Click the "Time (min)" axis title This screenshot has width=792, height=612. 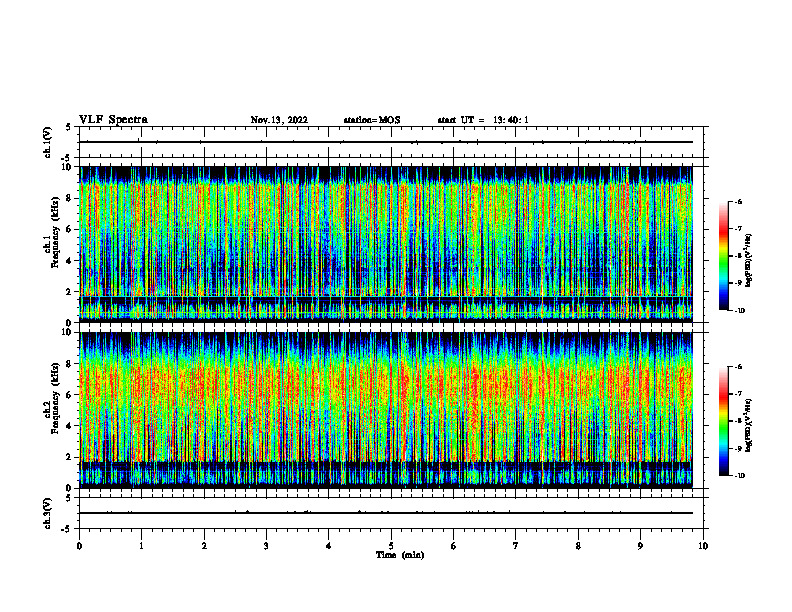pyautogui.click(x=400, y=555)
